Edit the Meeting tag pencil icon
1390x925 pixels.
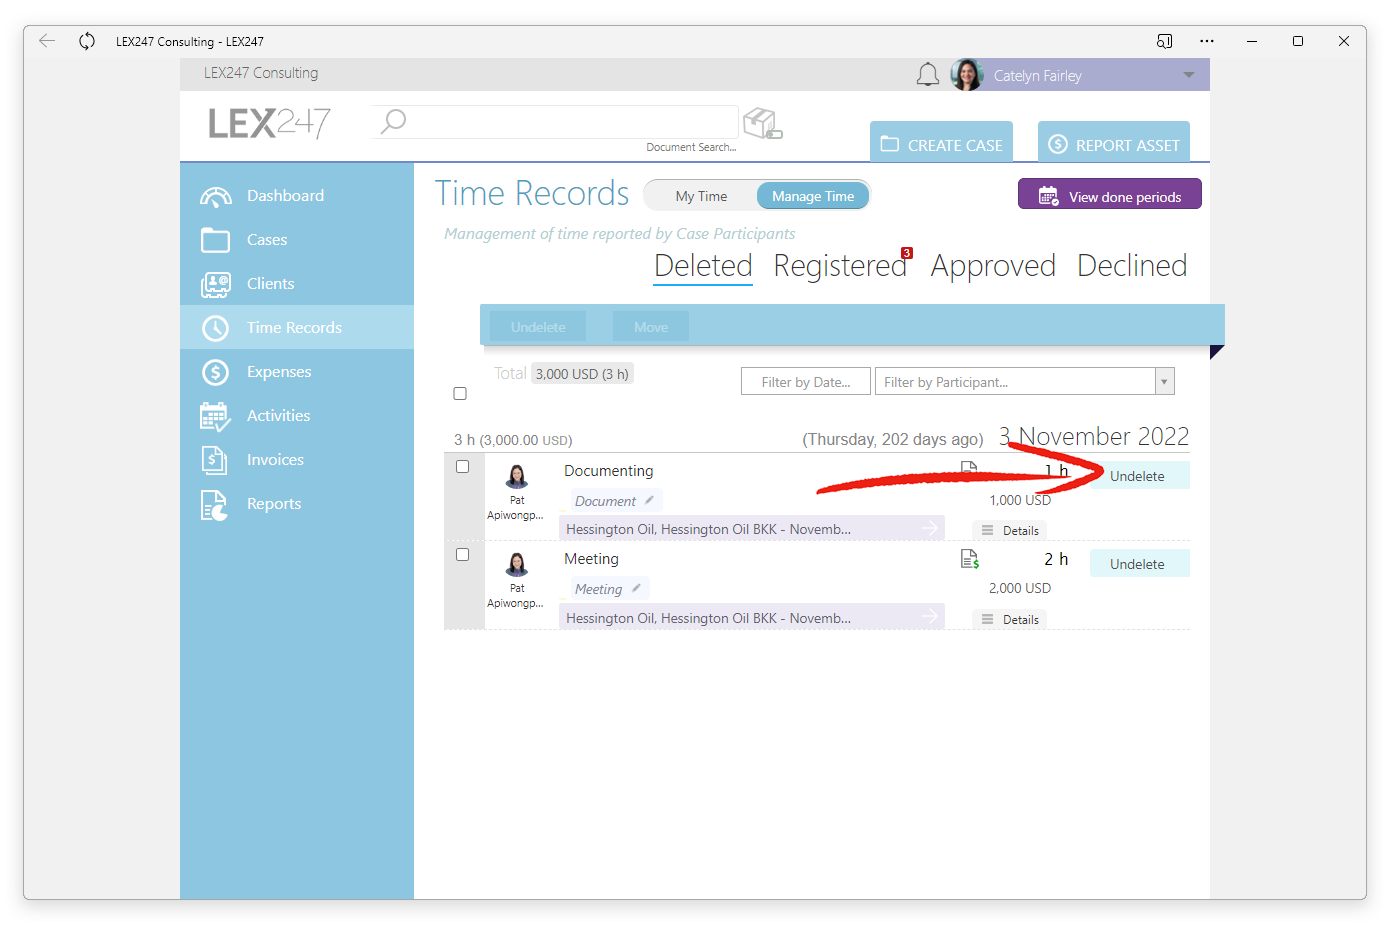point(636,588)
